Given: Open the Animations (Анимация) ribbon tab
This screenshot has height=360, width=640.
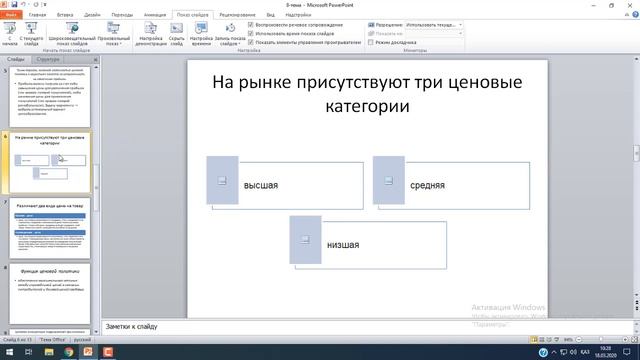Looking at the screenshot, I should (x=155, y=15).
